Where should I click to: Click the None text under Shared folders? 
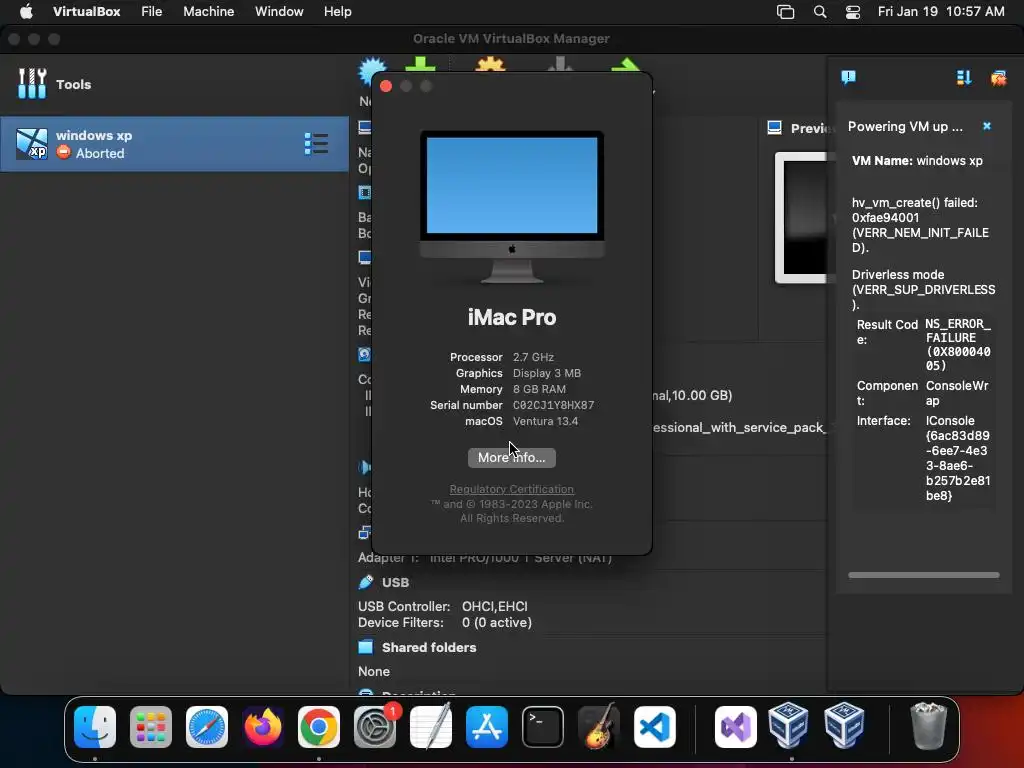click(374, 671)
